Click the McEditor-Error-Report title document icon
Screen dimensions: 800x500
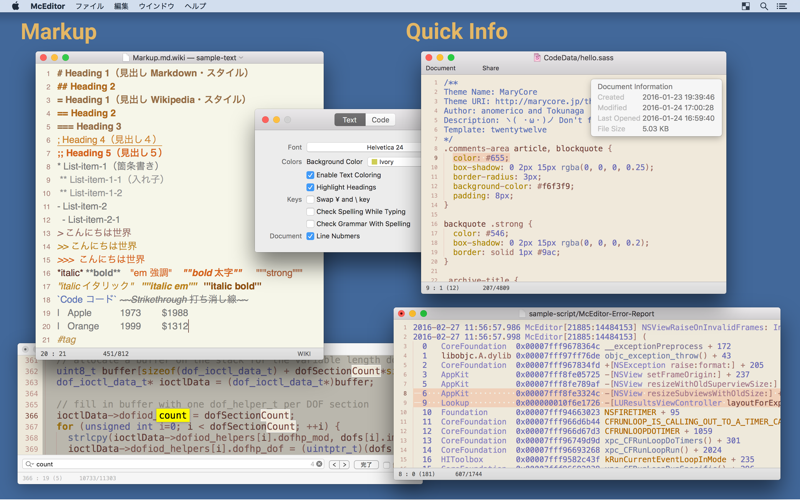(x=522, y=314)
